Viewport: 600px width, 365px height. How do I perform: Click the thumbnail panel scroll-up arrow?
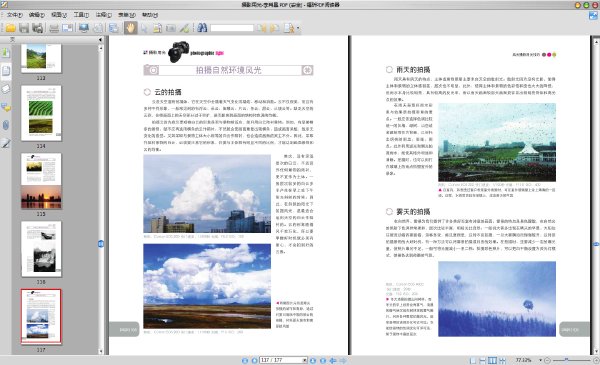tap(101, 48)
